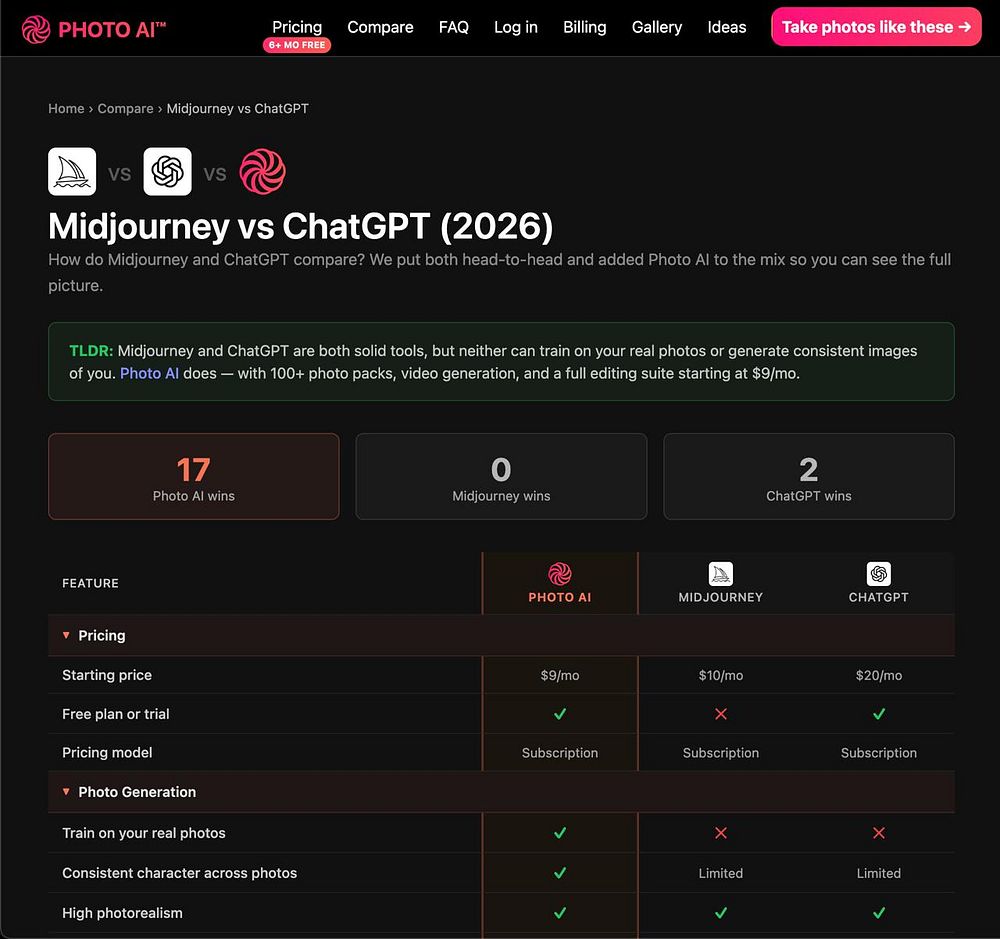Click the FEATURE column header
The image size is (1000, 939).
[x=91, y=583]
